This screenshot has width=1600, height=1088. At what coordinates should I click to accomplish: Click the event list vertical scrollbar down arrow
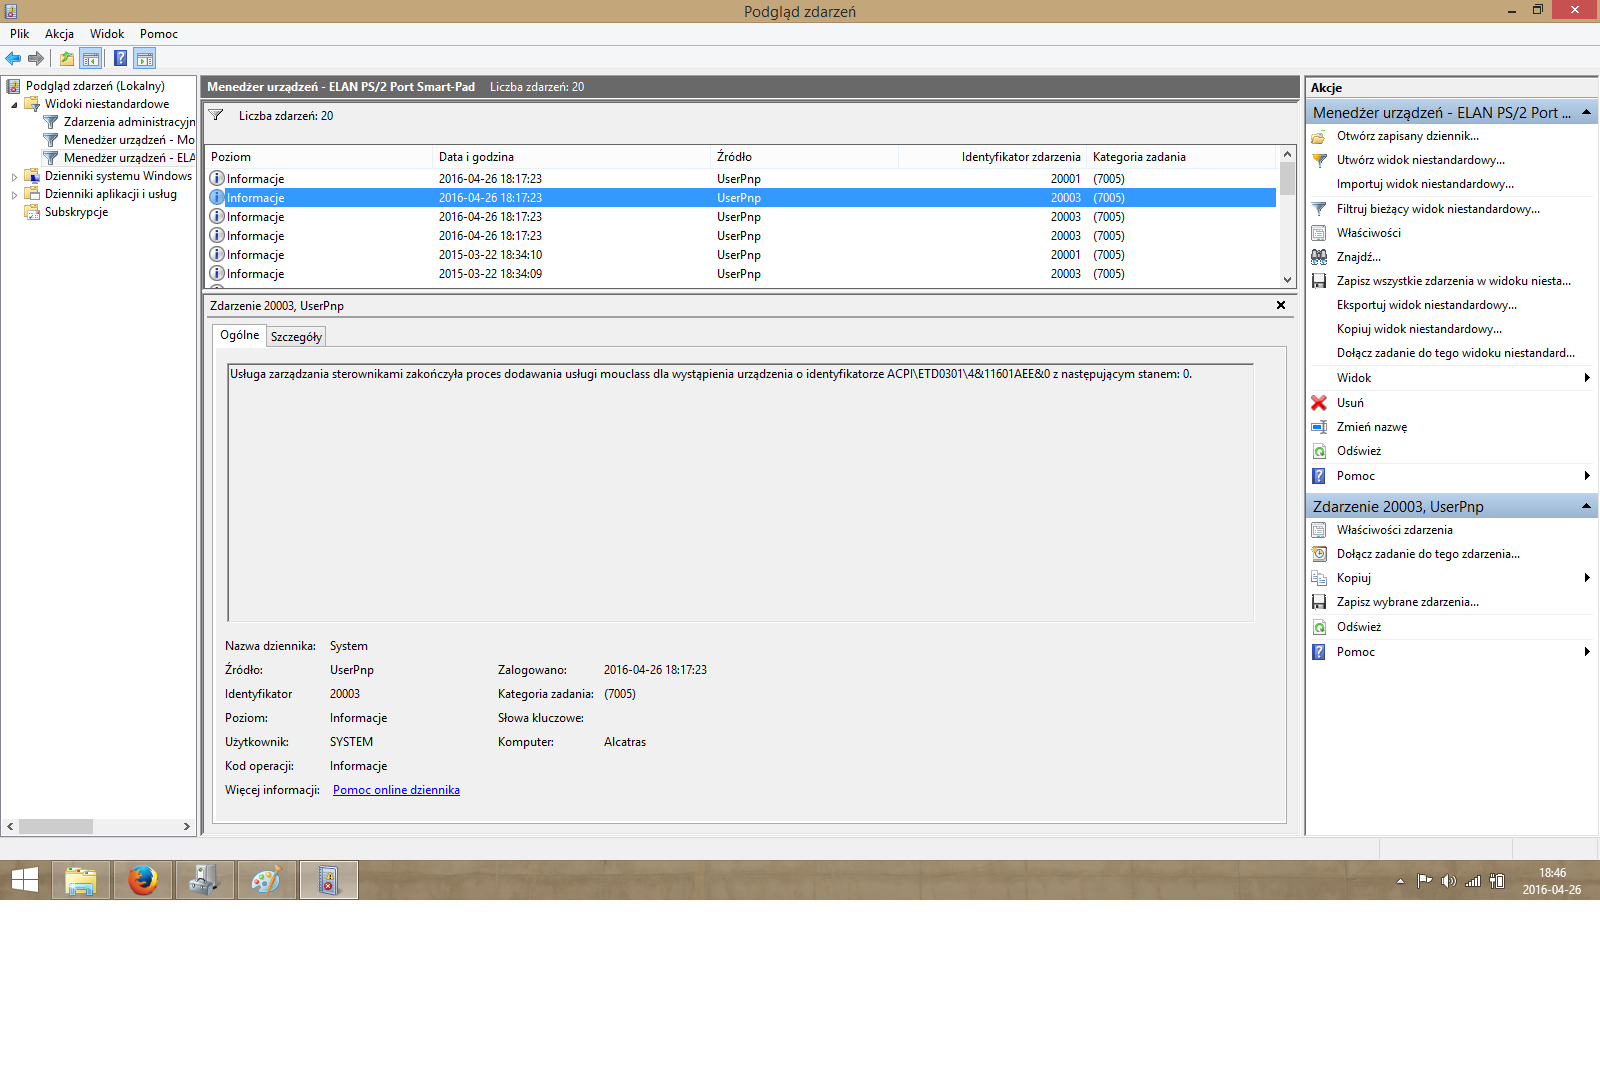tap(1288, 280)
